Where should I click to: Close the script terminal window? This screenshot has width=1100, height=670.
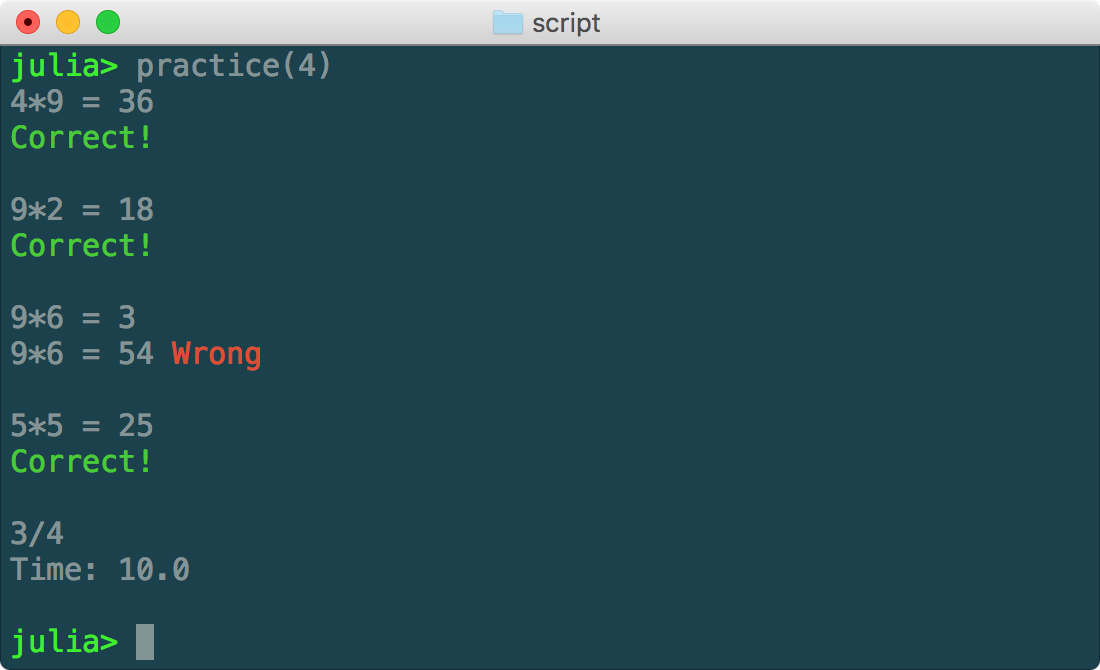coord(29,22)
